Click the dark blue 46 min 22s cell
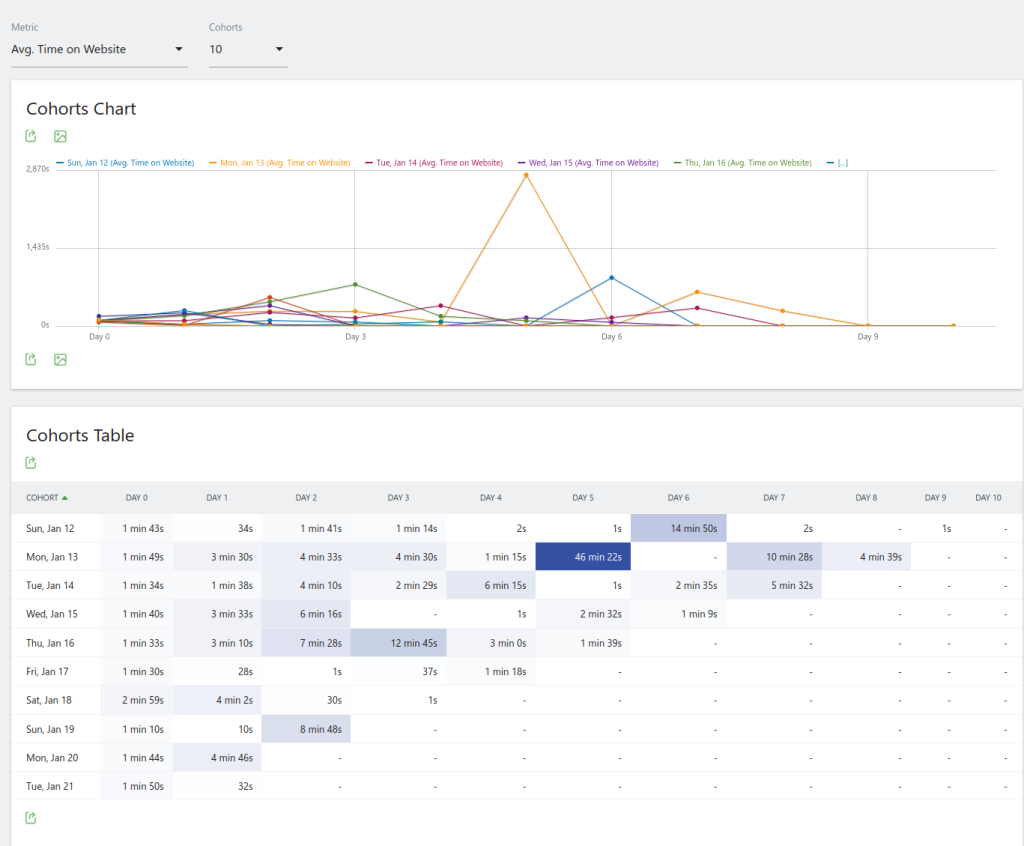Viewport: 1024px width, 846px height. tap(582, 557)
